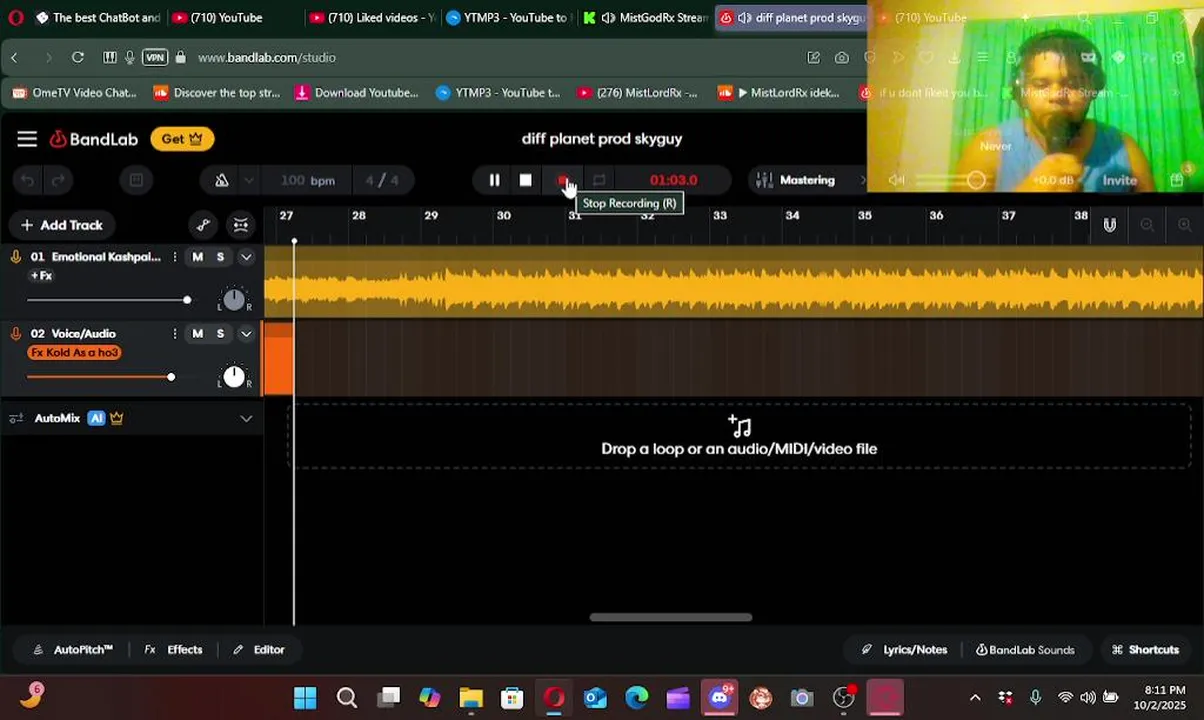The height and width of the screenshot is (720, 1204).
Task: Undo the last action
Action: coord(28,180)
